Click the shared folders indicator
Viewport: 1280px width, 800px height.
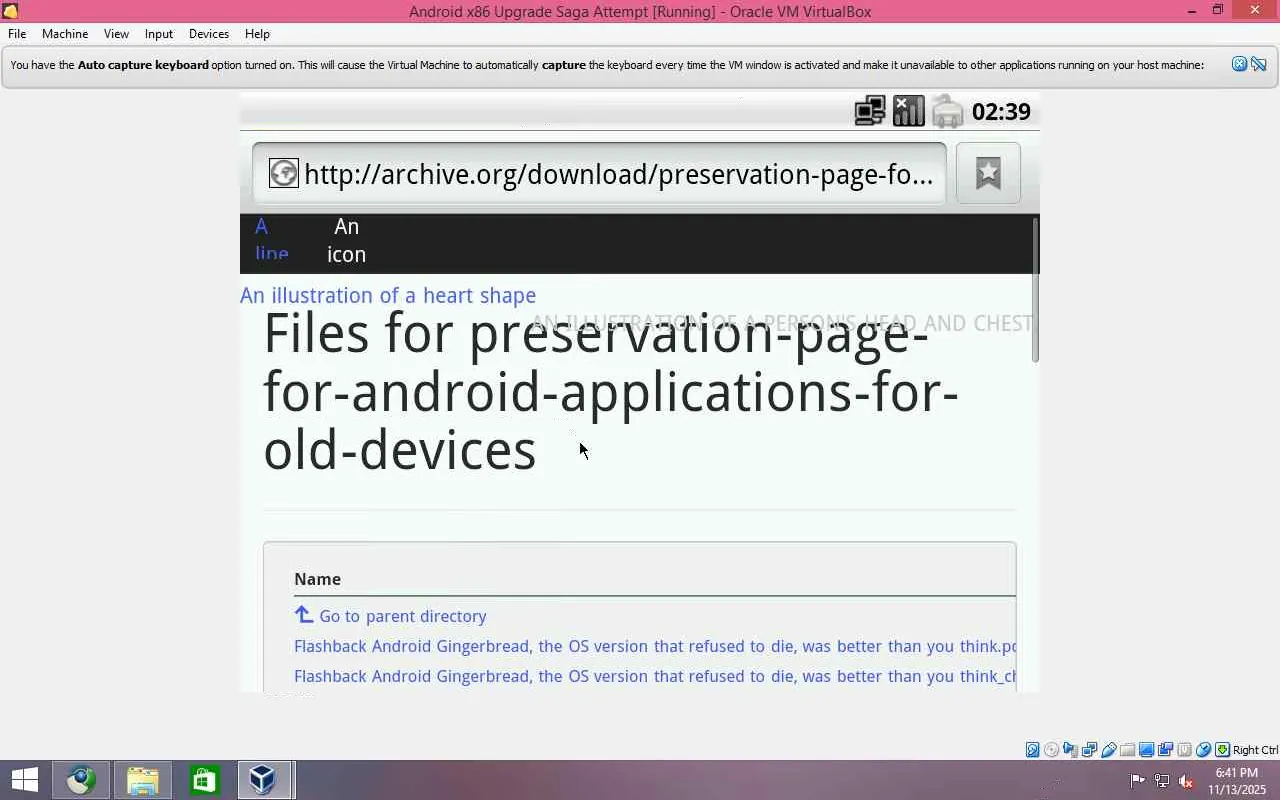(1128, 750)
